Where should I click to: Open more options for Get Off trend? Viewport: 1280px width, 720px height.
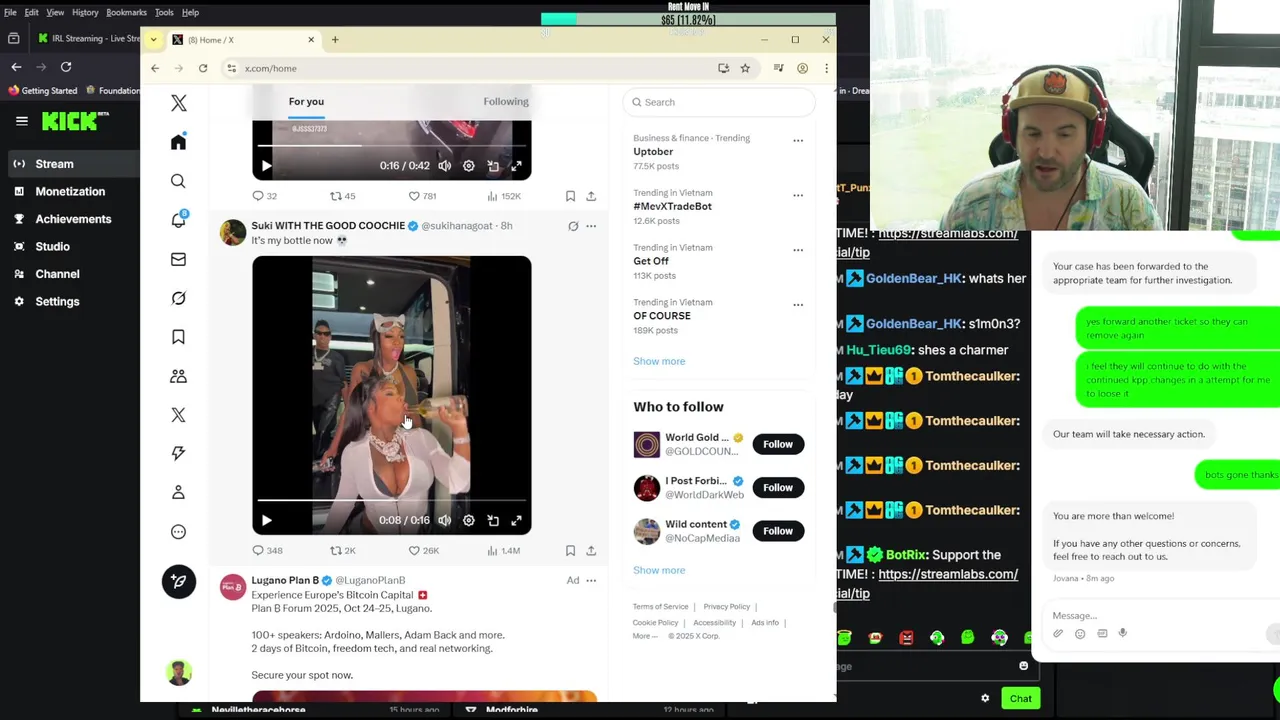tap(798, 250)
